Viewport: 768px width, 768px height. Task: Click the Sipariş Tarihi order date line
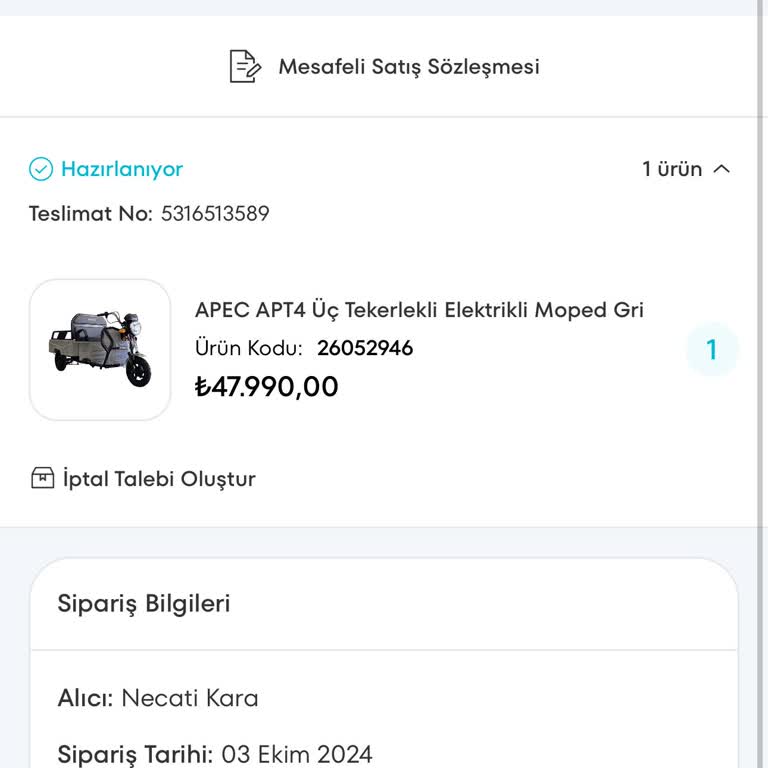(215, 754)
